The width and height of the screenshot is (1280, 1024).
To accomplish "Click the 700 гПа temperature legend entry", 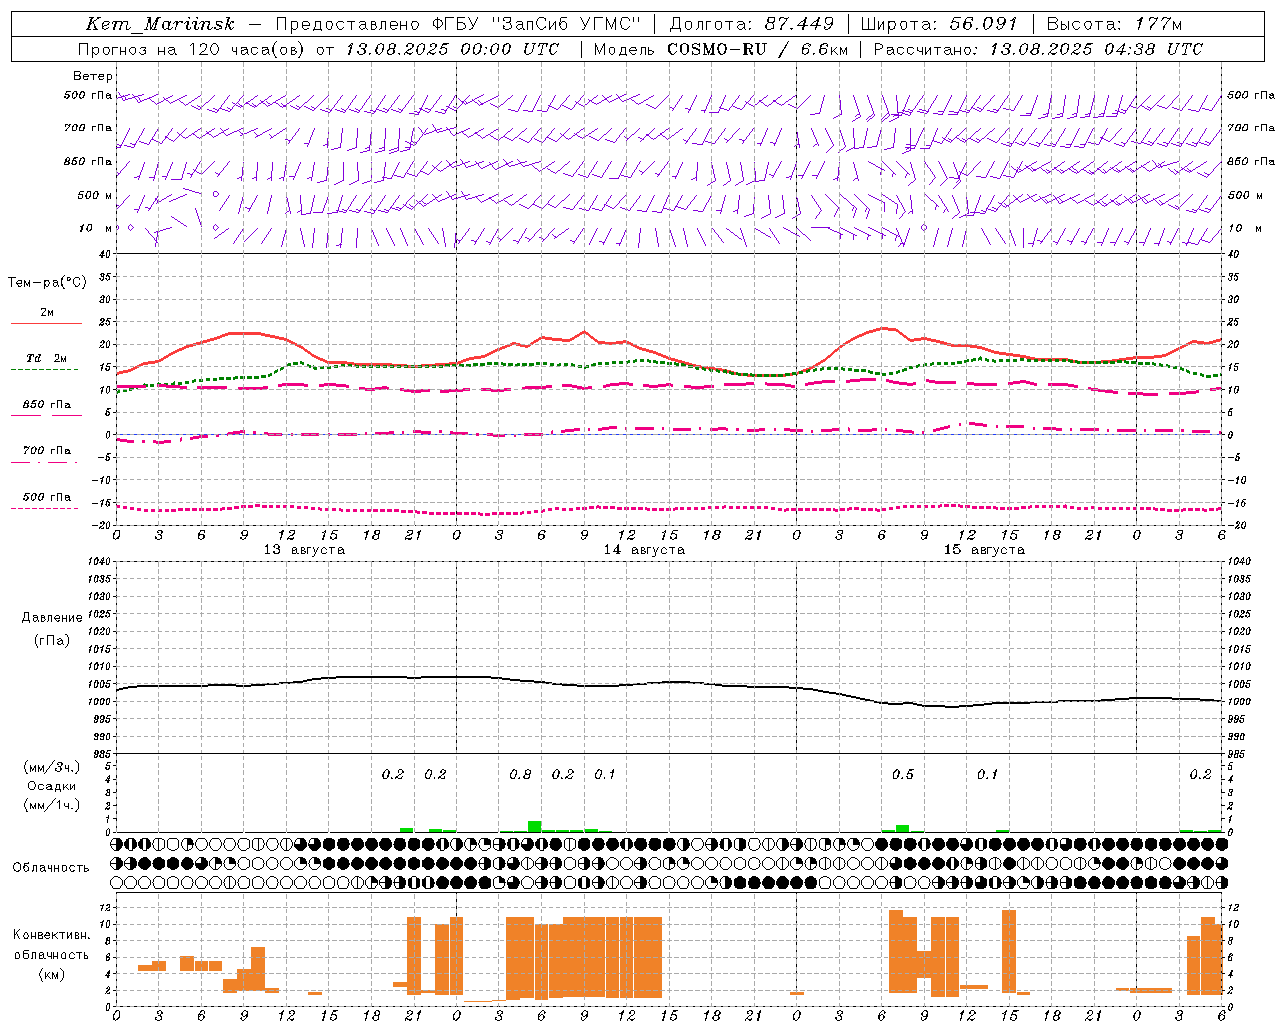I will coord(46,450).
